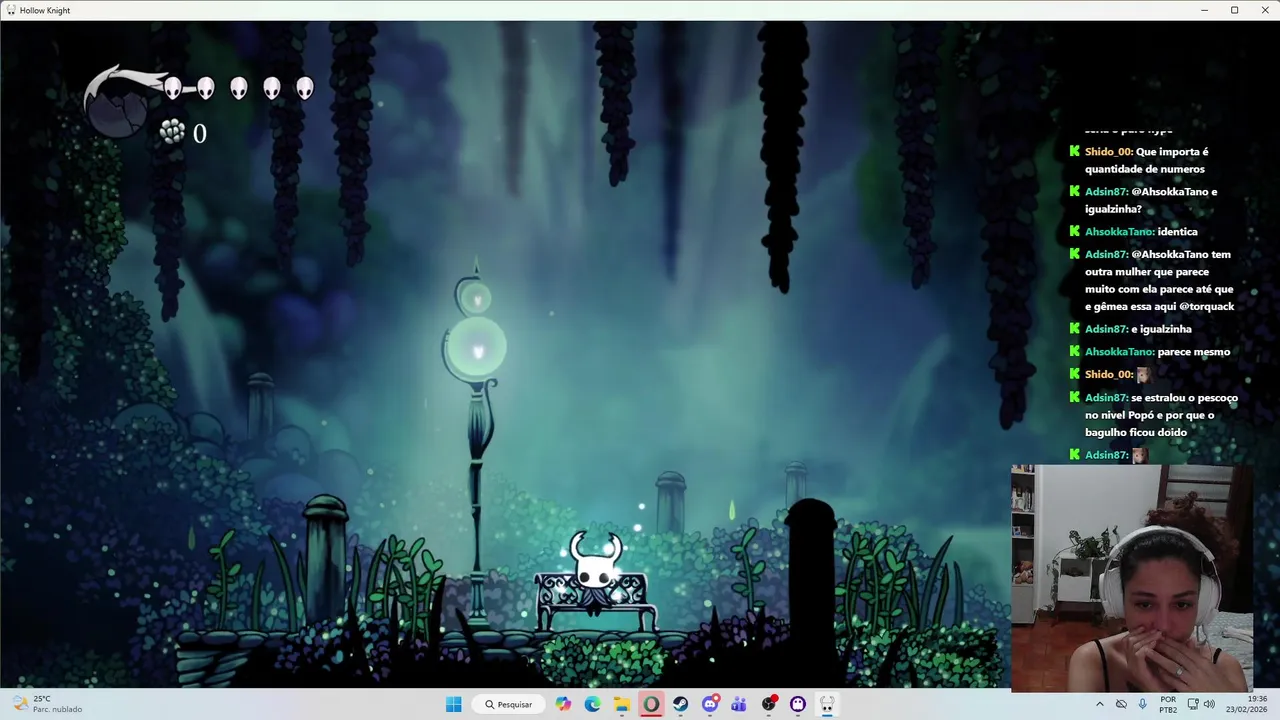Click the green K badge beside 'parece mesmo'
The height and width of the screenshot is (720, 1280).
coord(1074,352)
